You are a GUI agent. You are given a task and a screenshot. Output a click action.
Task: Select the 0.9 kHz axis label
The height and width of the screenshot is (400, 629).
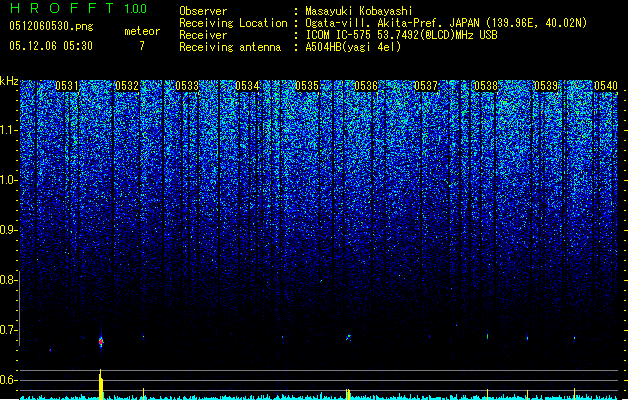8,230
